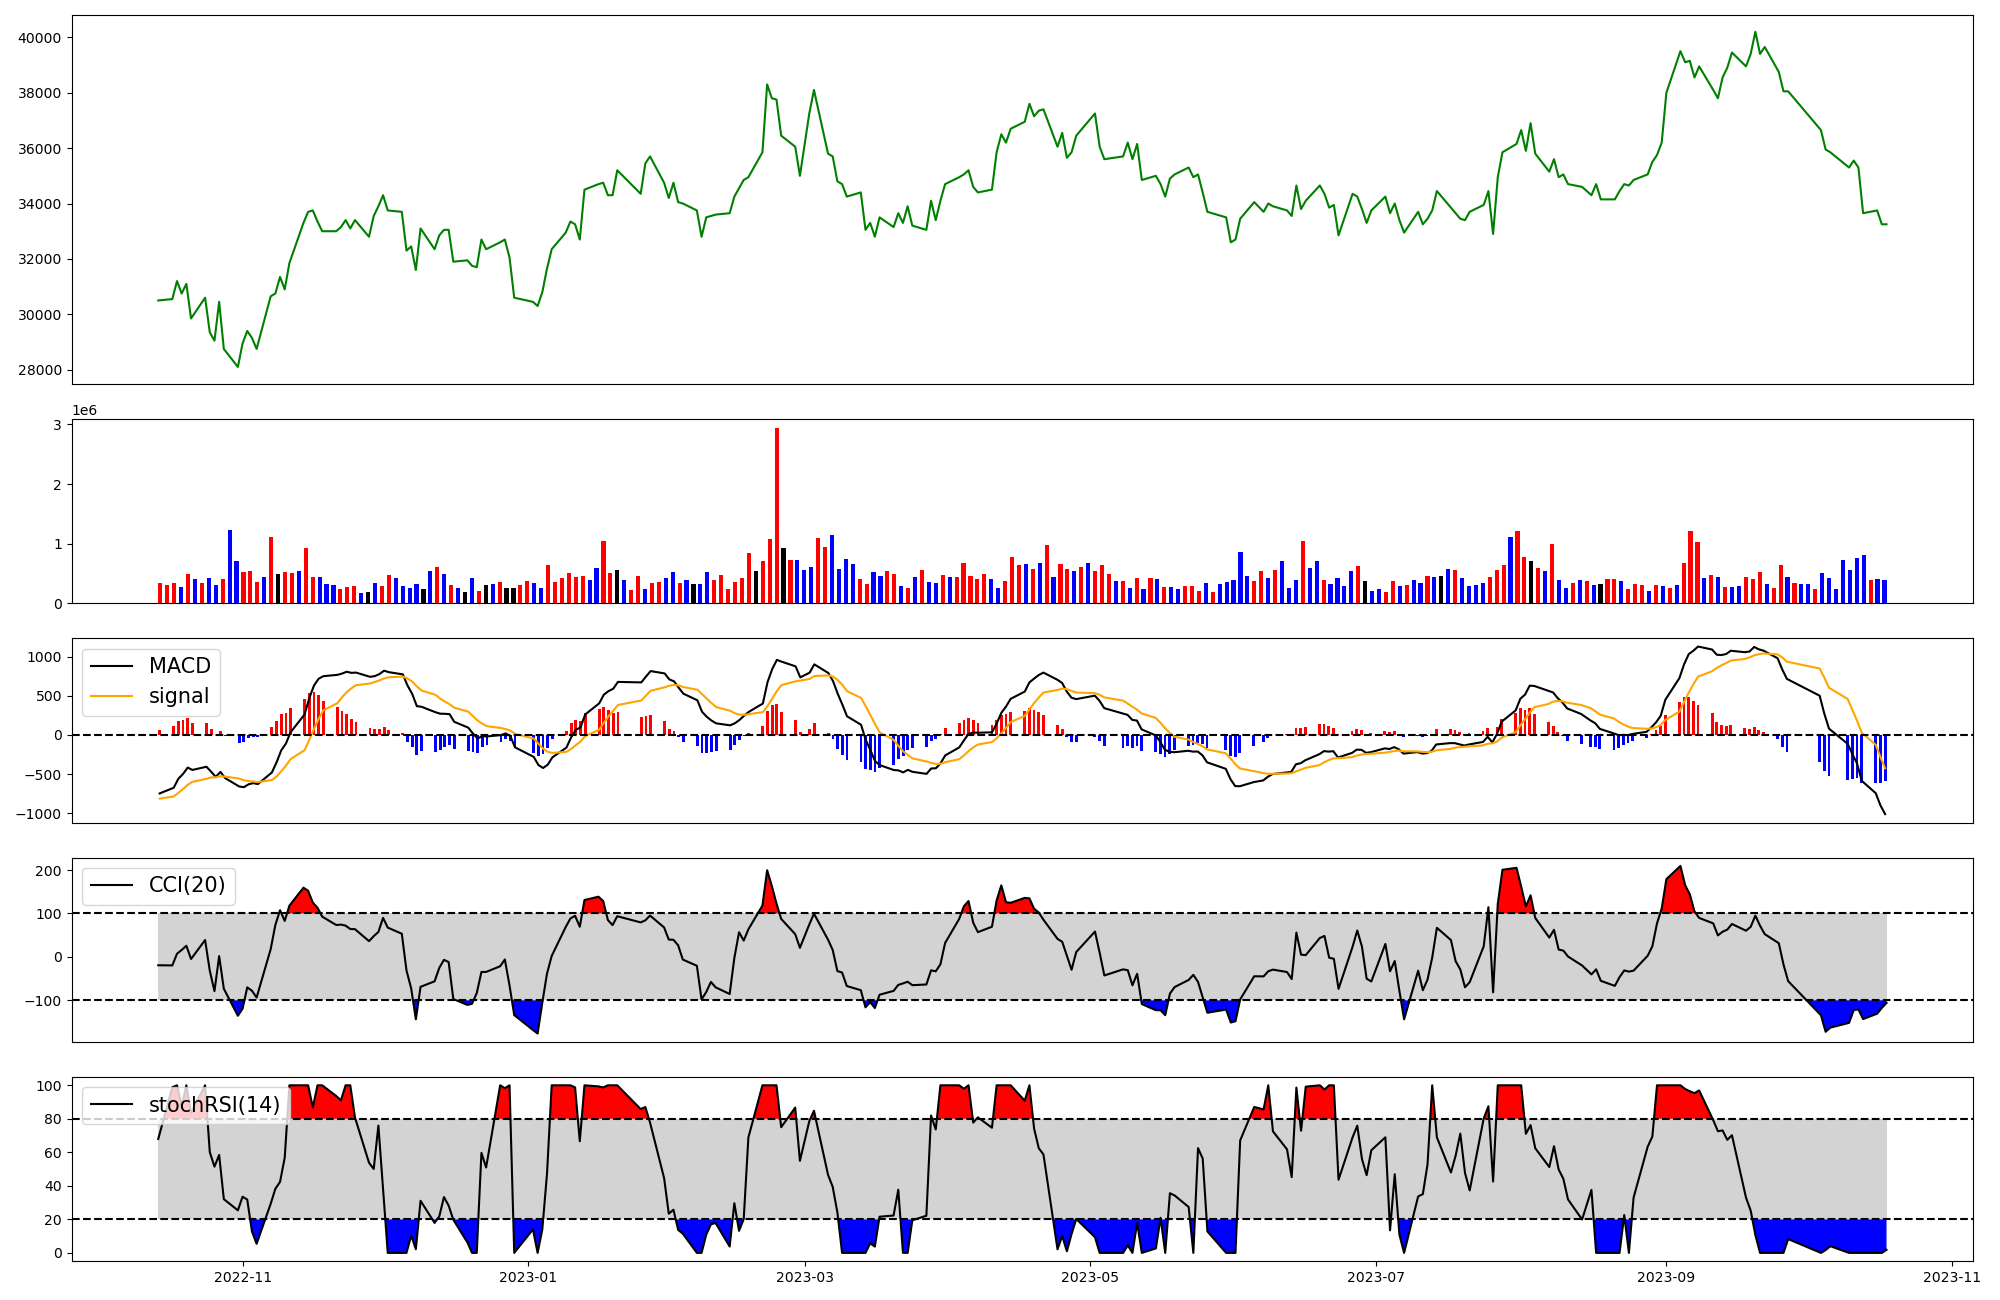The image size is (2000, 1300).
Task: Click the 2023-09 x-axis date label
Action: click(1666, 1277)
